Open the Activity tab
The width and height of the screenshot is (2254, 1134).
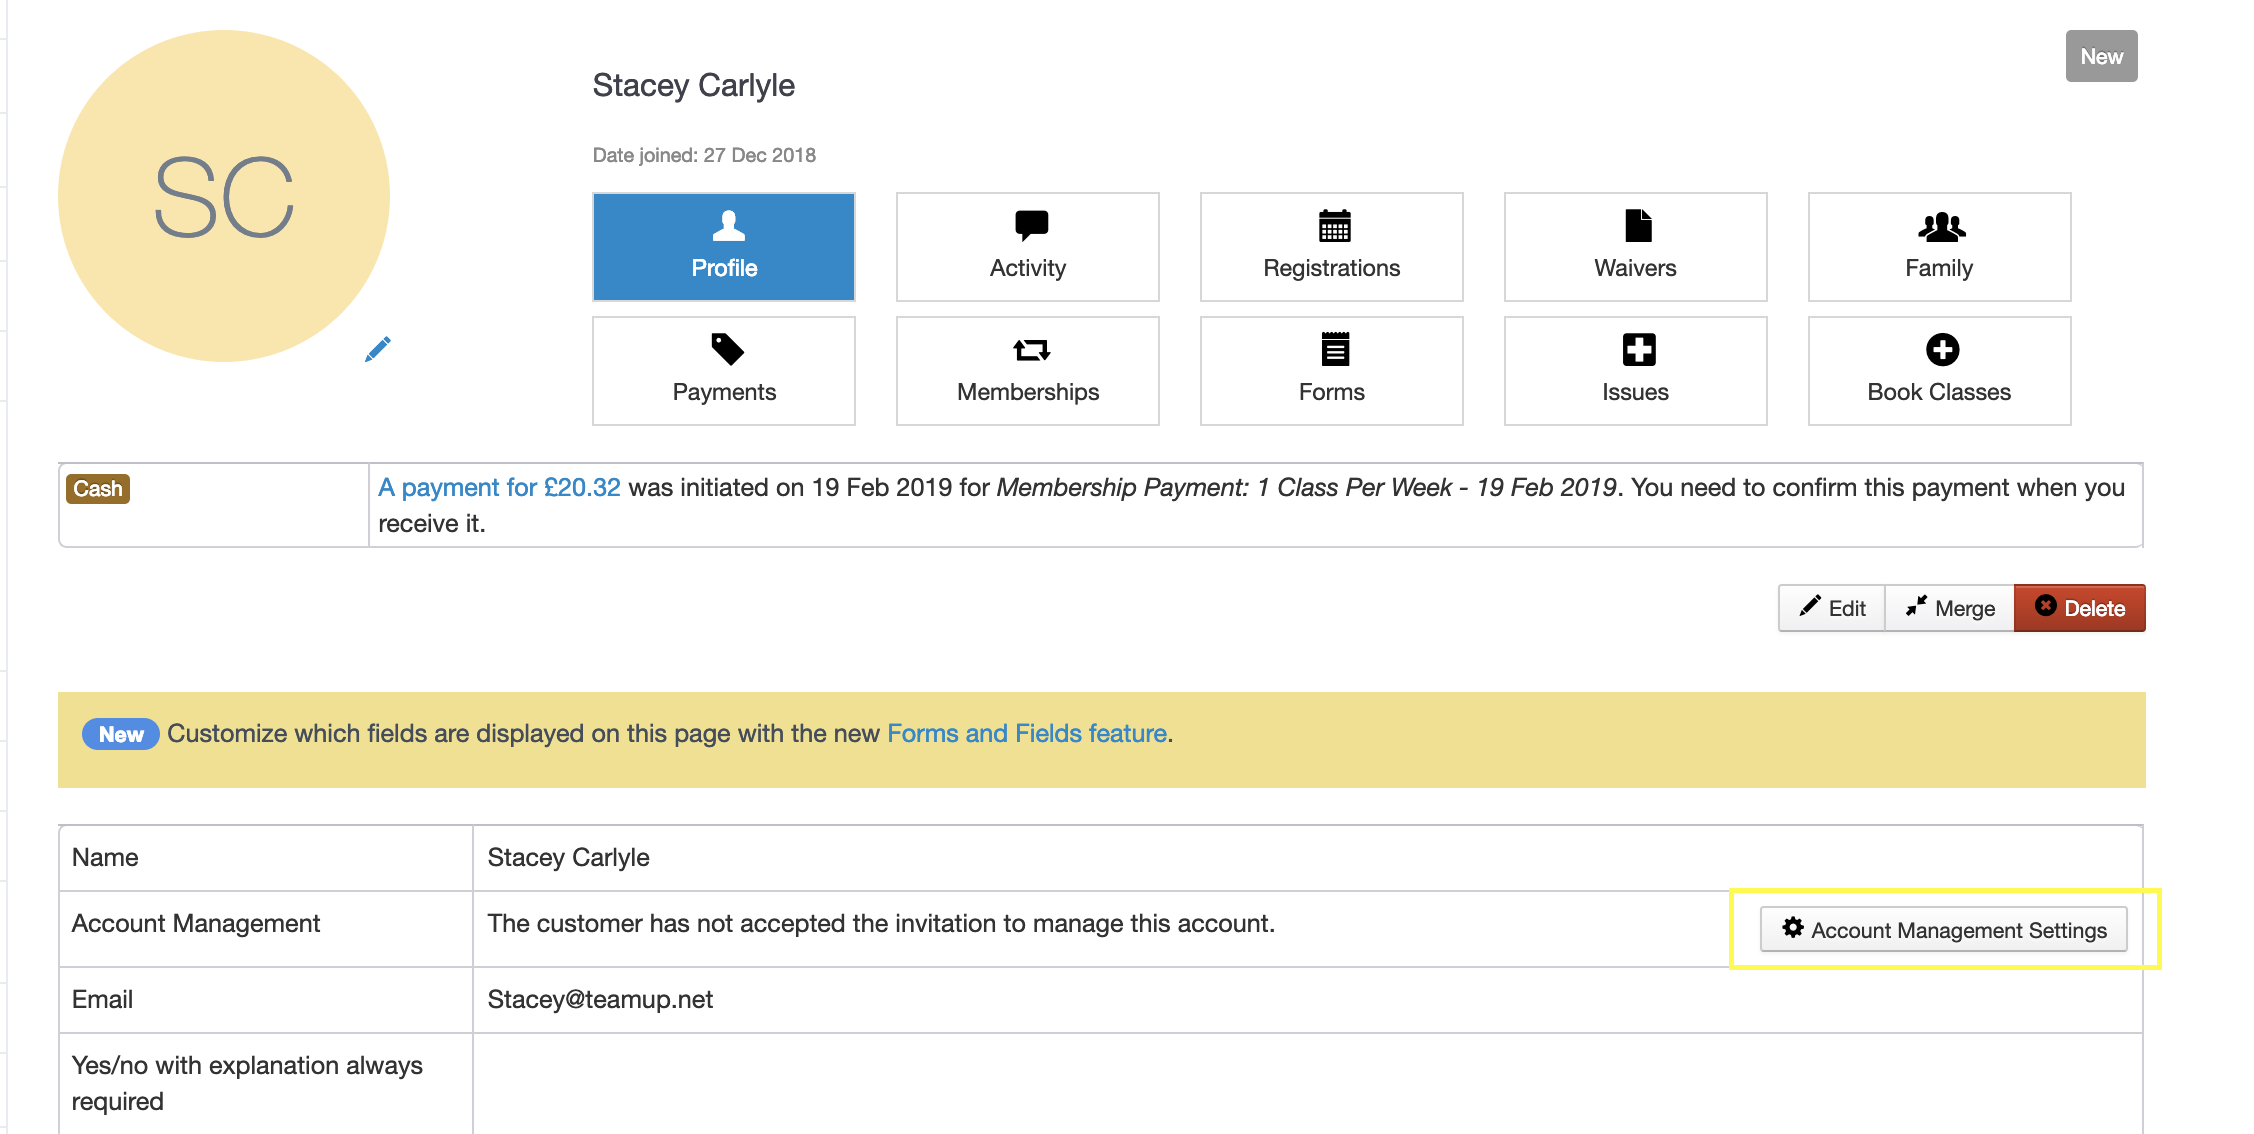1027,247
